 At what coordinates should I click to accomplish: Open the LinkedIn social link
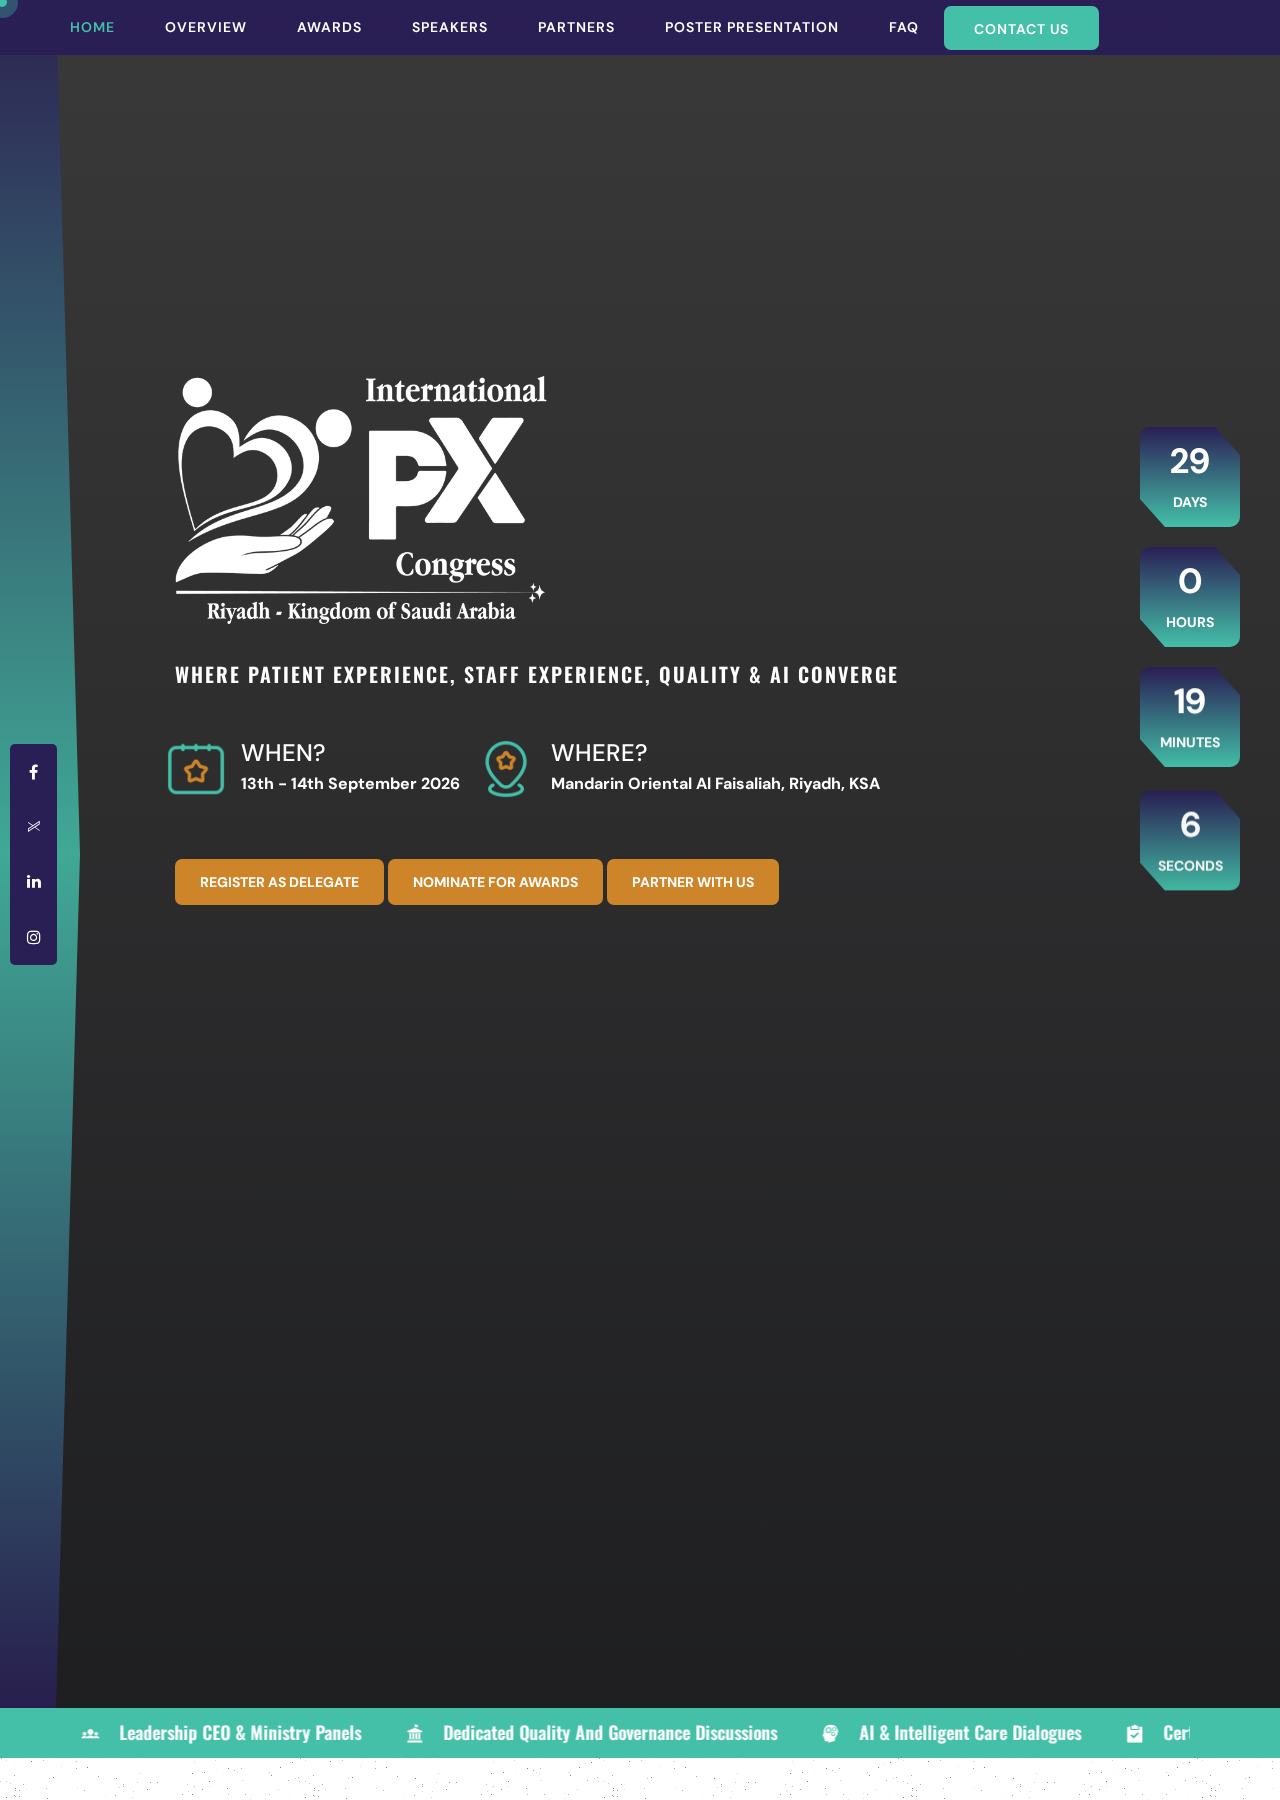[x=33, y=881]
